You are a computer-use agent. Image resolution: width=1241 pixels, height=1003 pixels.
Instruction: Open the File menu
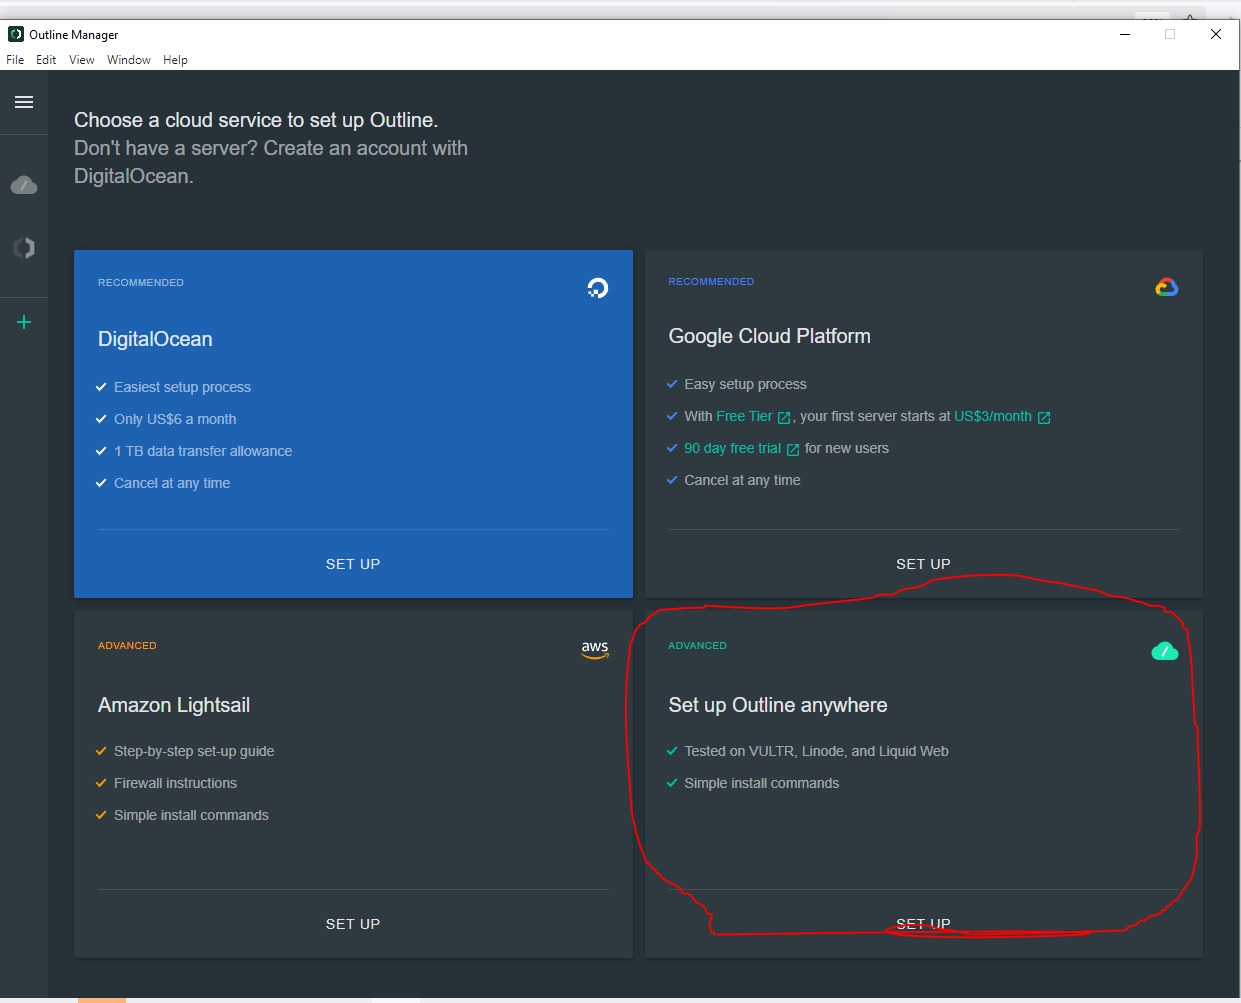(15, 60)
